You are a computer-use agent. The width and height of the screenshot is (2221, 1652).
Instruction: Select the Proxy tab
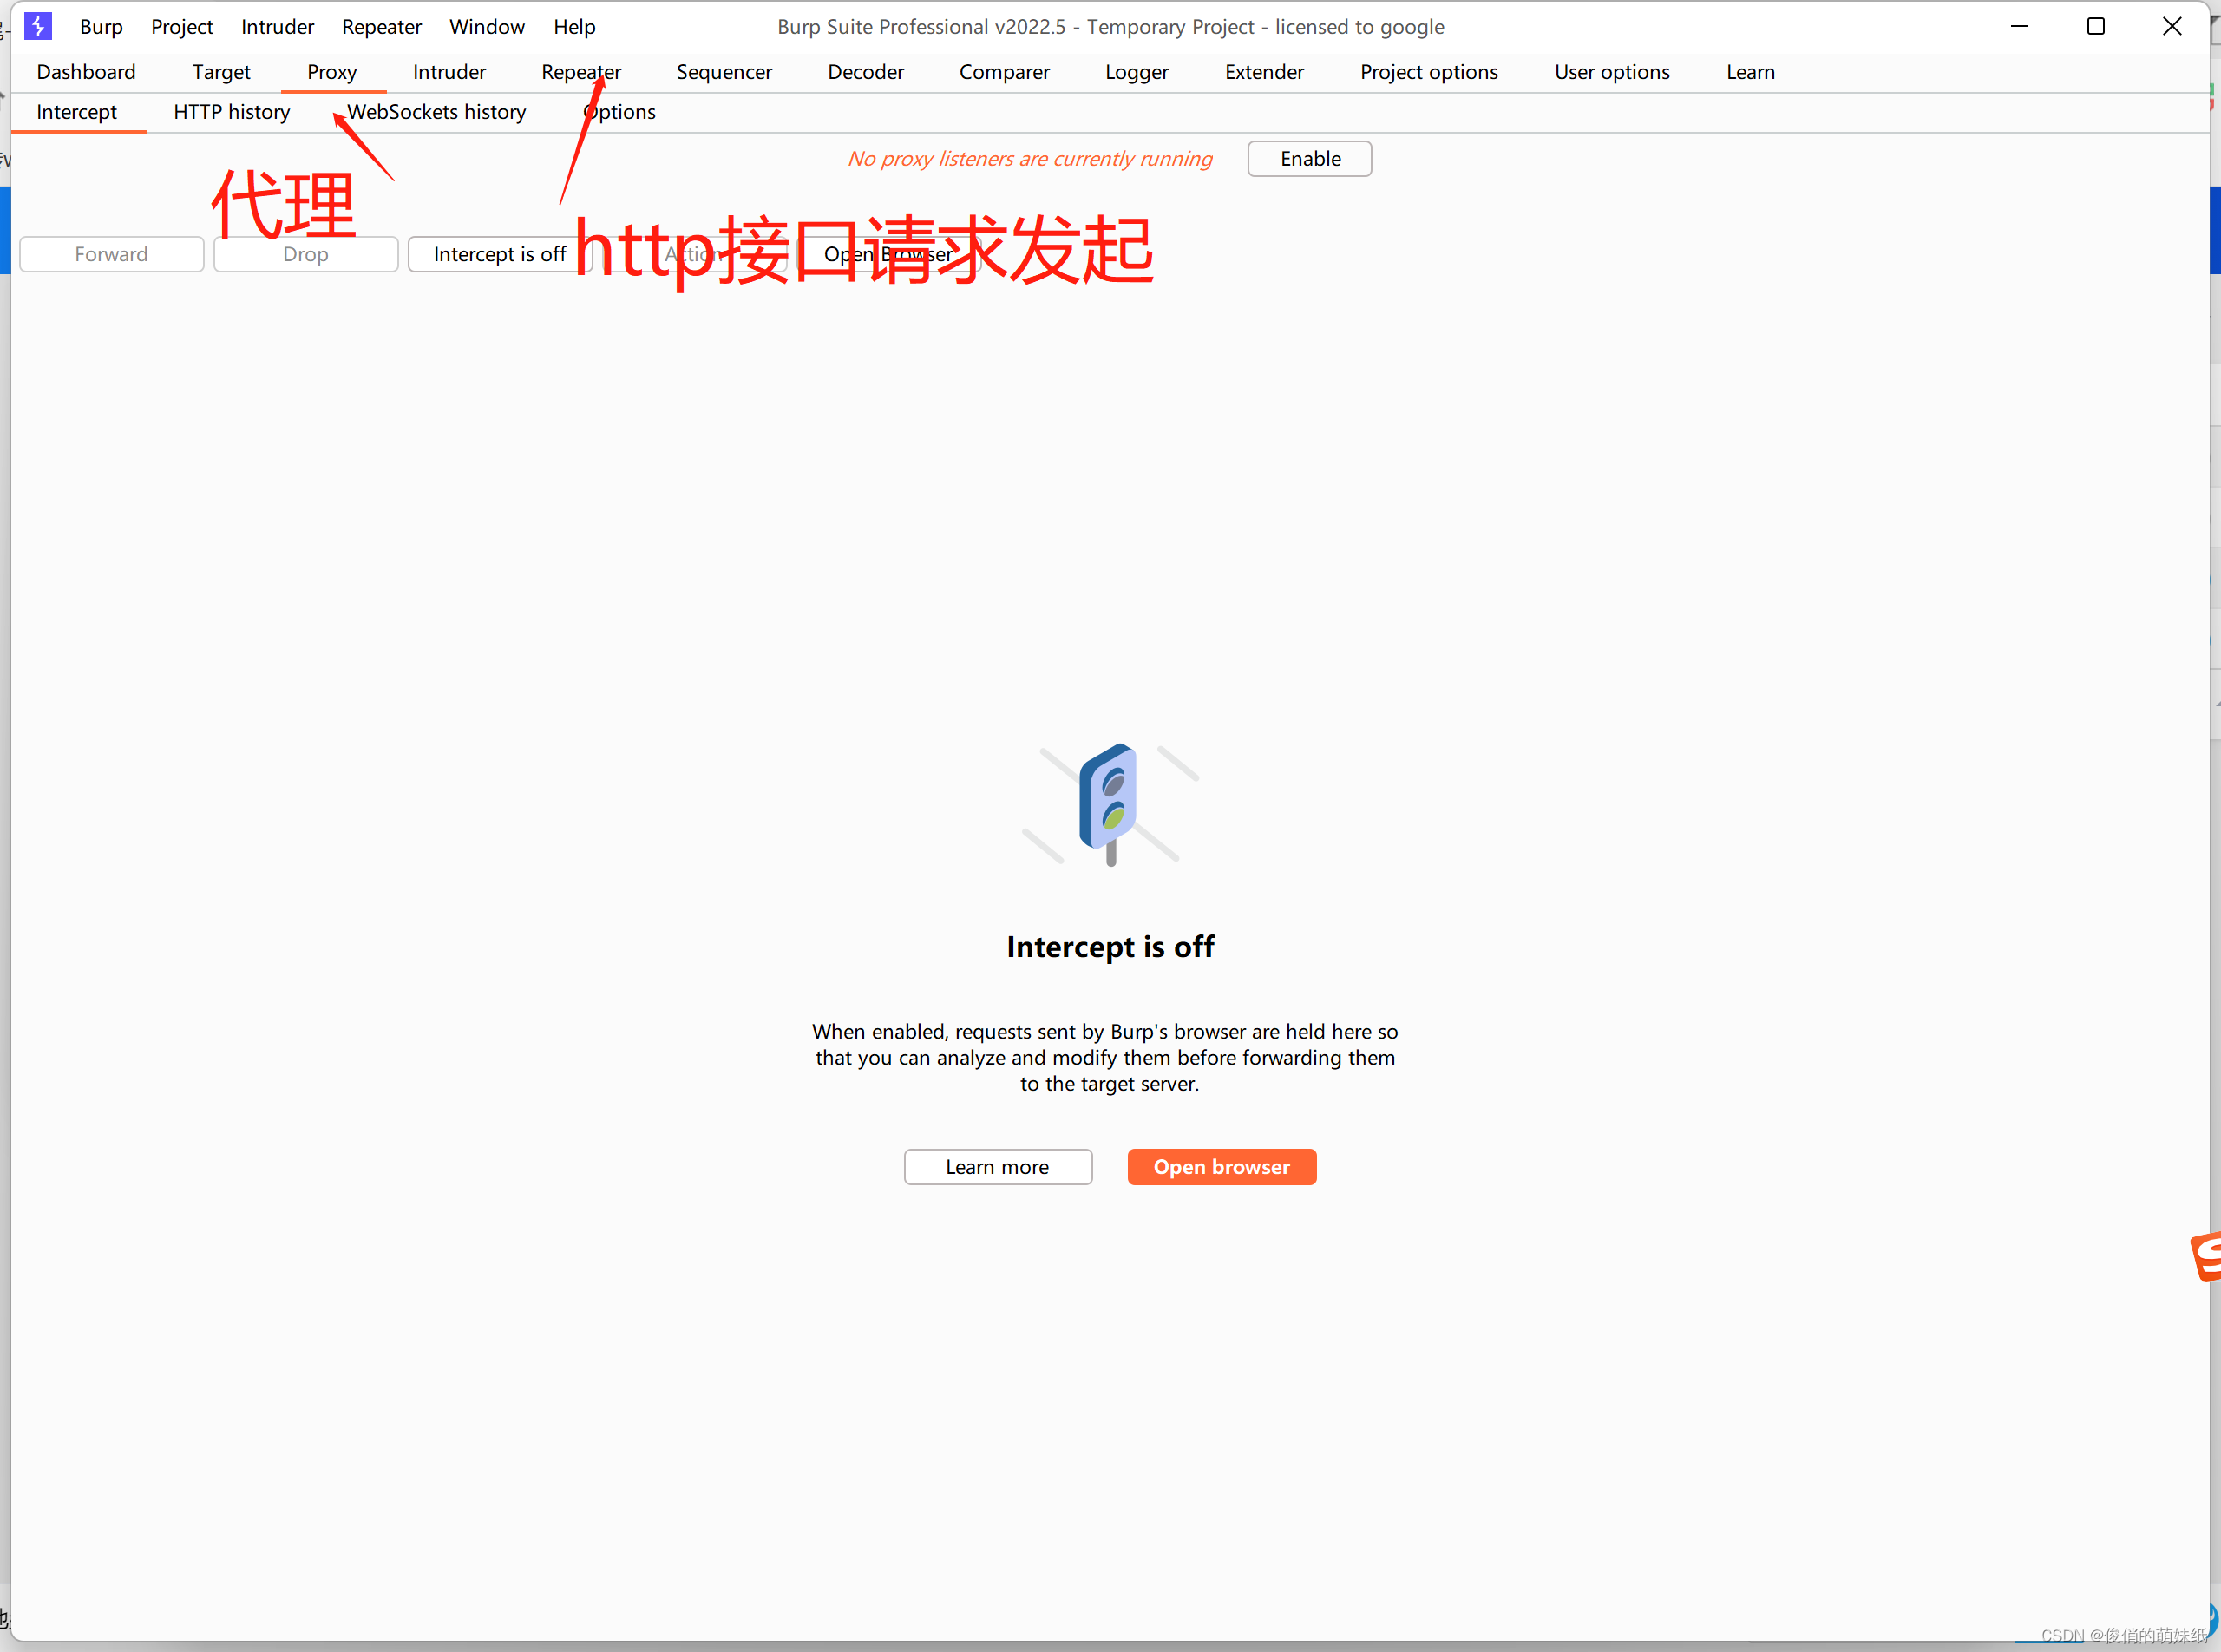(x=332, y=72)
